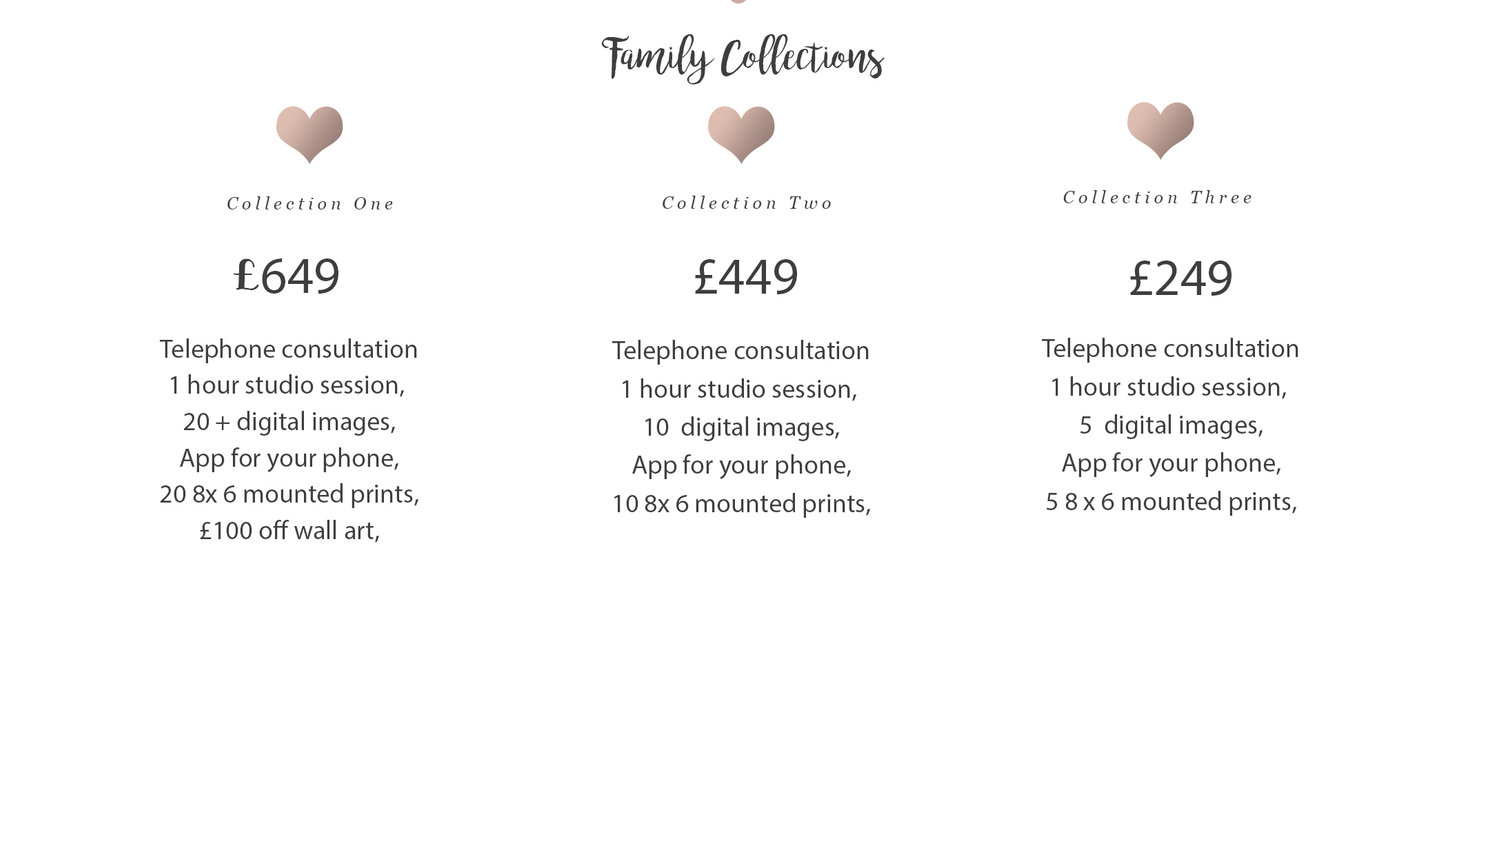Click the heart icon above Collection One
The width and height of the screenshot is (1500, 844).
(x=310, y=133)
